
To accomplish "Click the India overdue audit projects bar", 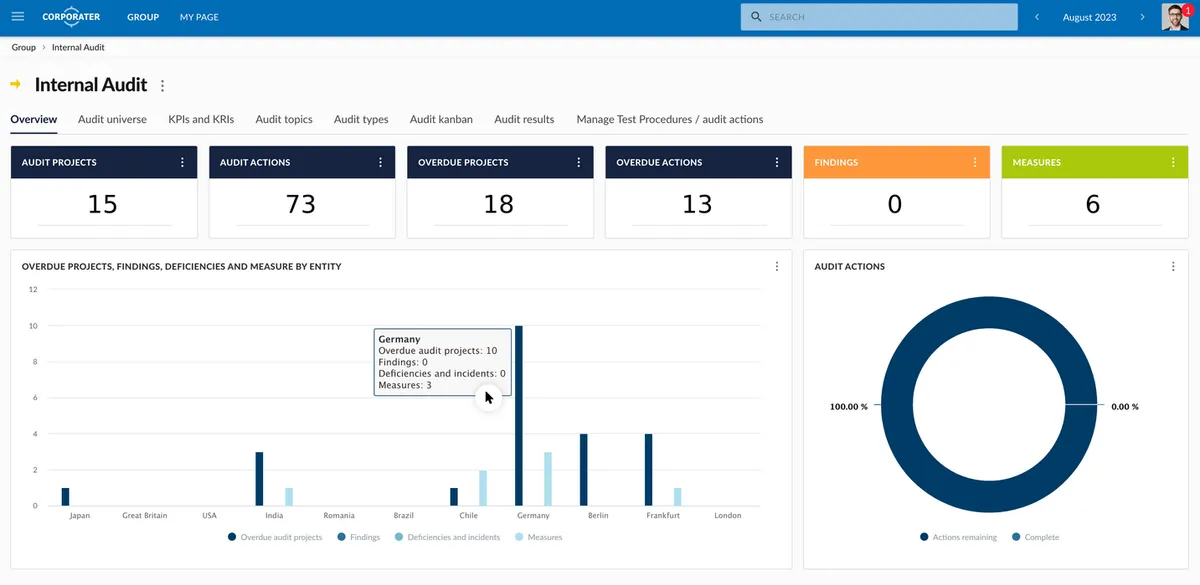I will point(259,479).
